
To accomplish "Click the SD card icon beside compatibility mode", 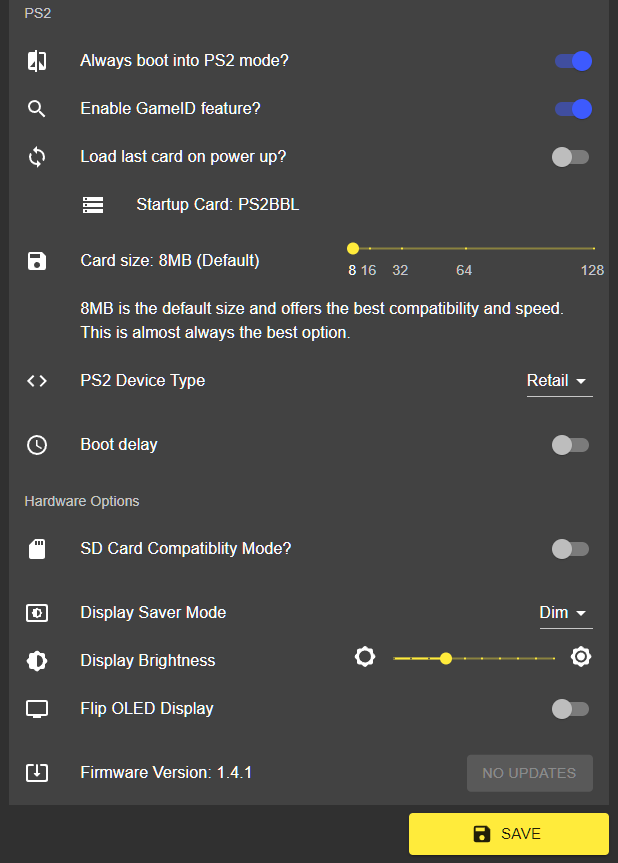I will pyautogui.click(x=37, y=548).
